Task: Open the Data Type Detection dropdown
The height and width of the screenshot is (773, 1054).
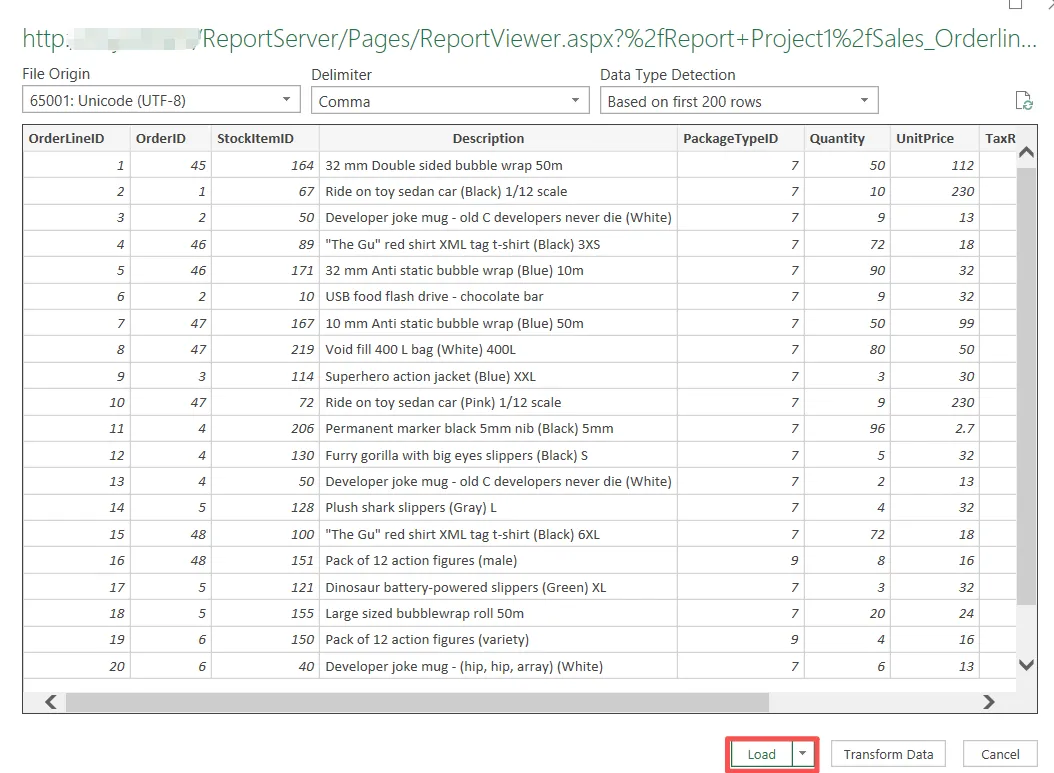Action: coord(739,101)
